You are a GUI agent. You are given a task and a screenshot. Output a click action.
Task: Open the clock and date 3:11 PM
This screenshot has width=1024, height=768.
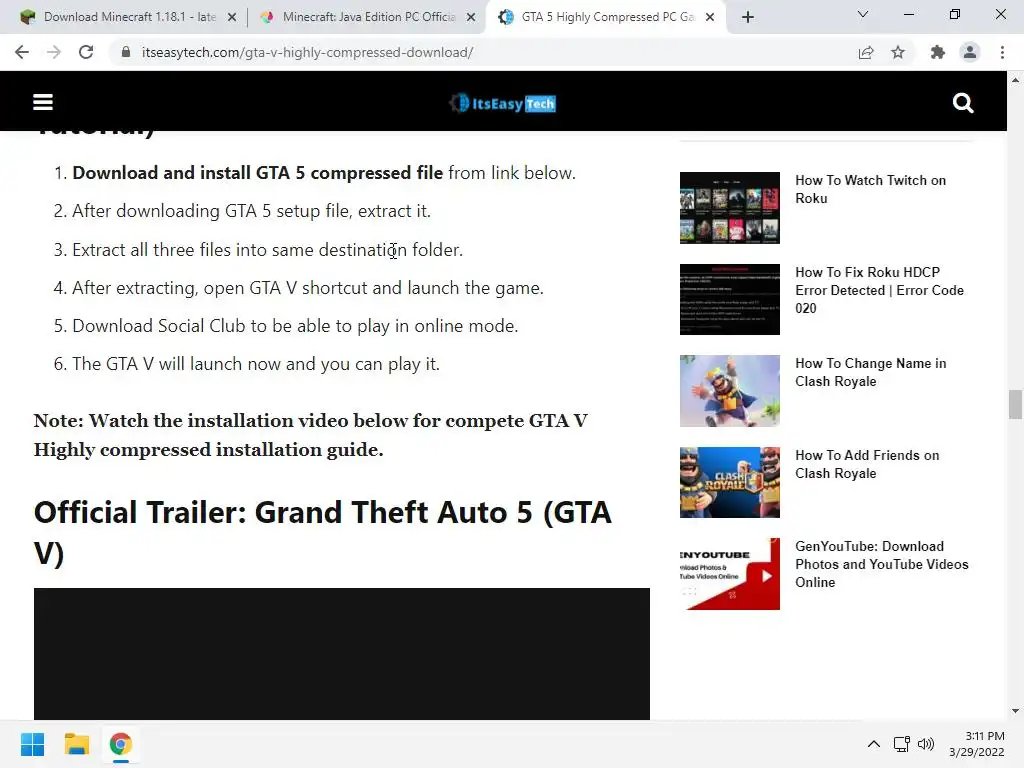click(x=977, y=744)
